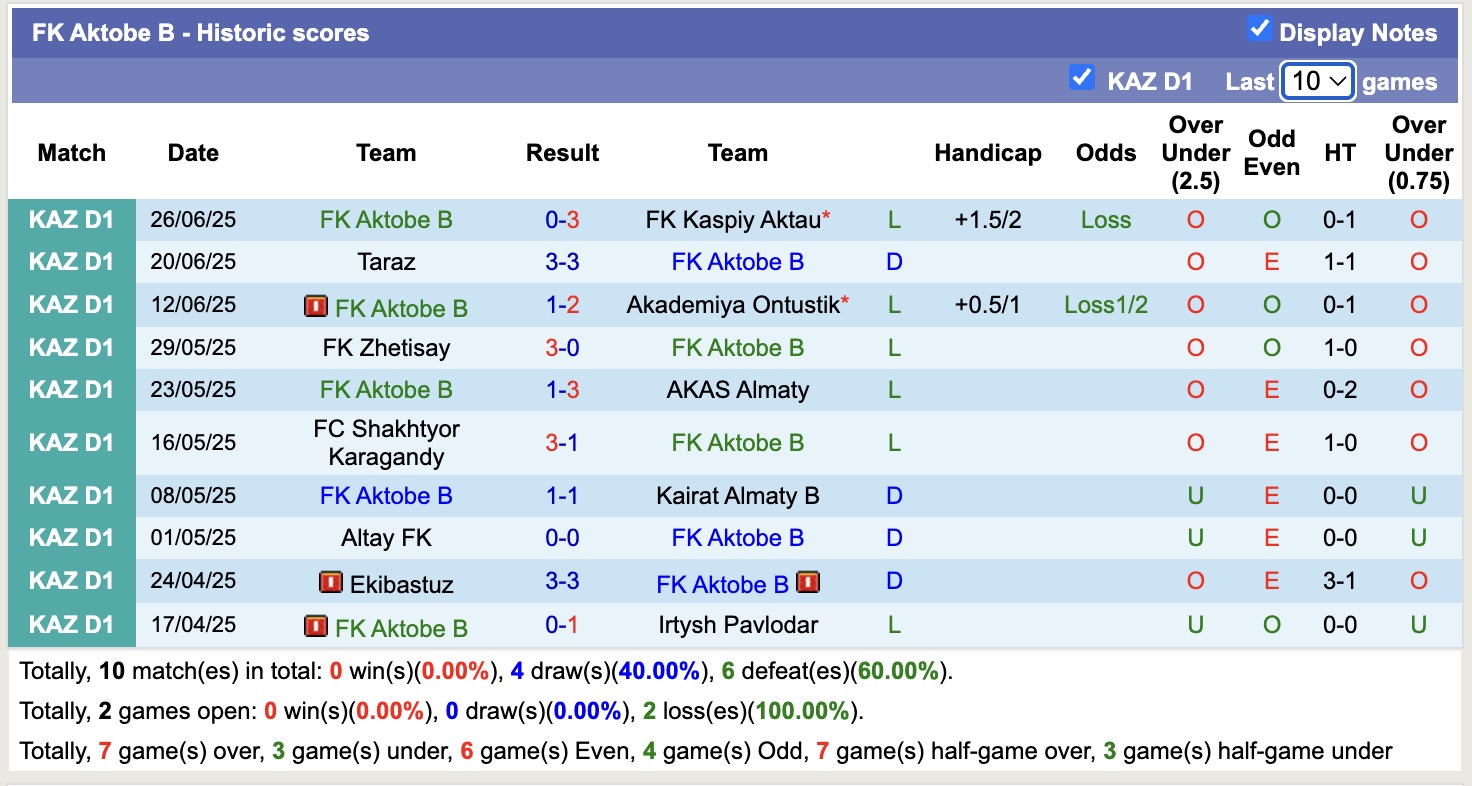This screenshot has width=1472, height=786.
Task: Click red card icon beside Ekibastuz
Action: tap(331, 582)
